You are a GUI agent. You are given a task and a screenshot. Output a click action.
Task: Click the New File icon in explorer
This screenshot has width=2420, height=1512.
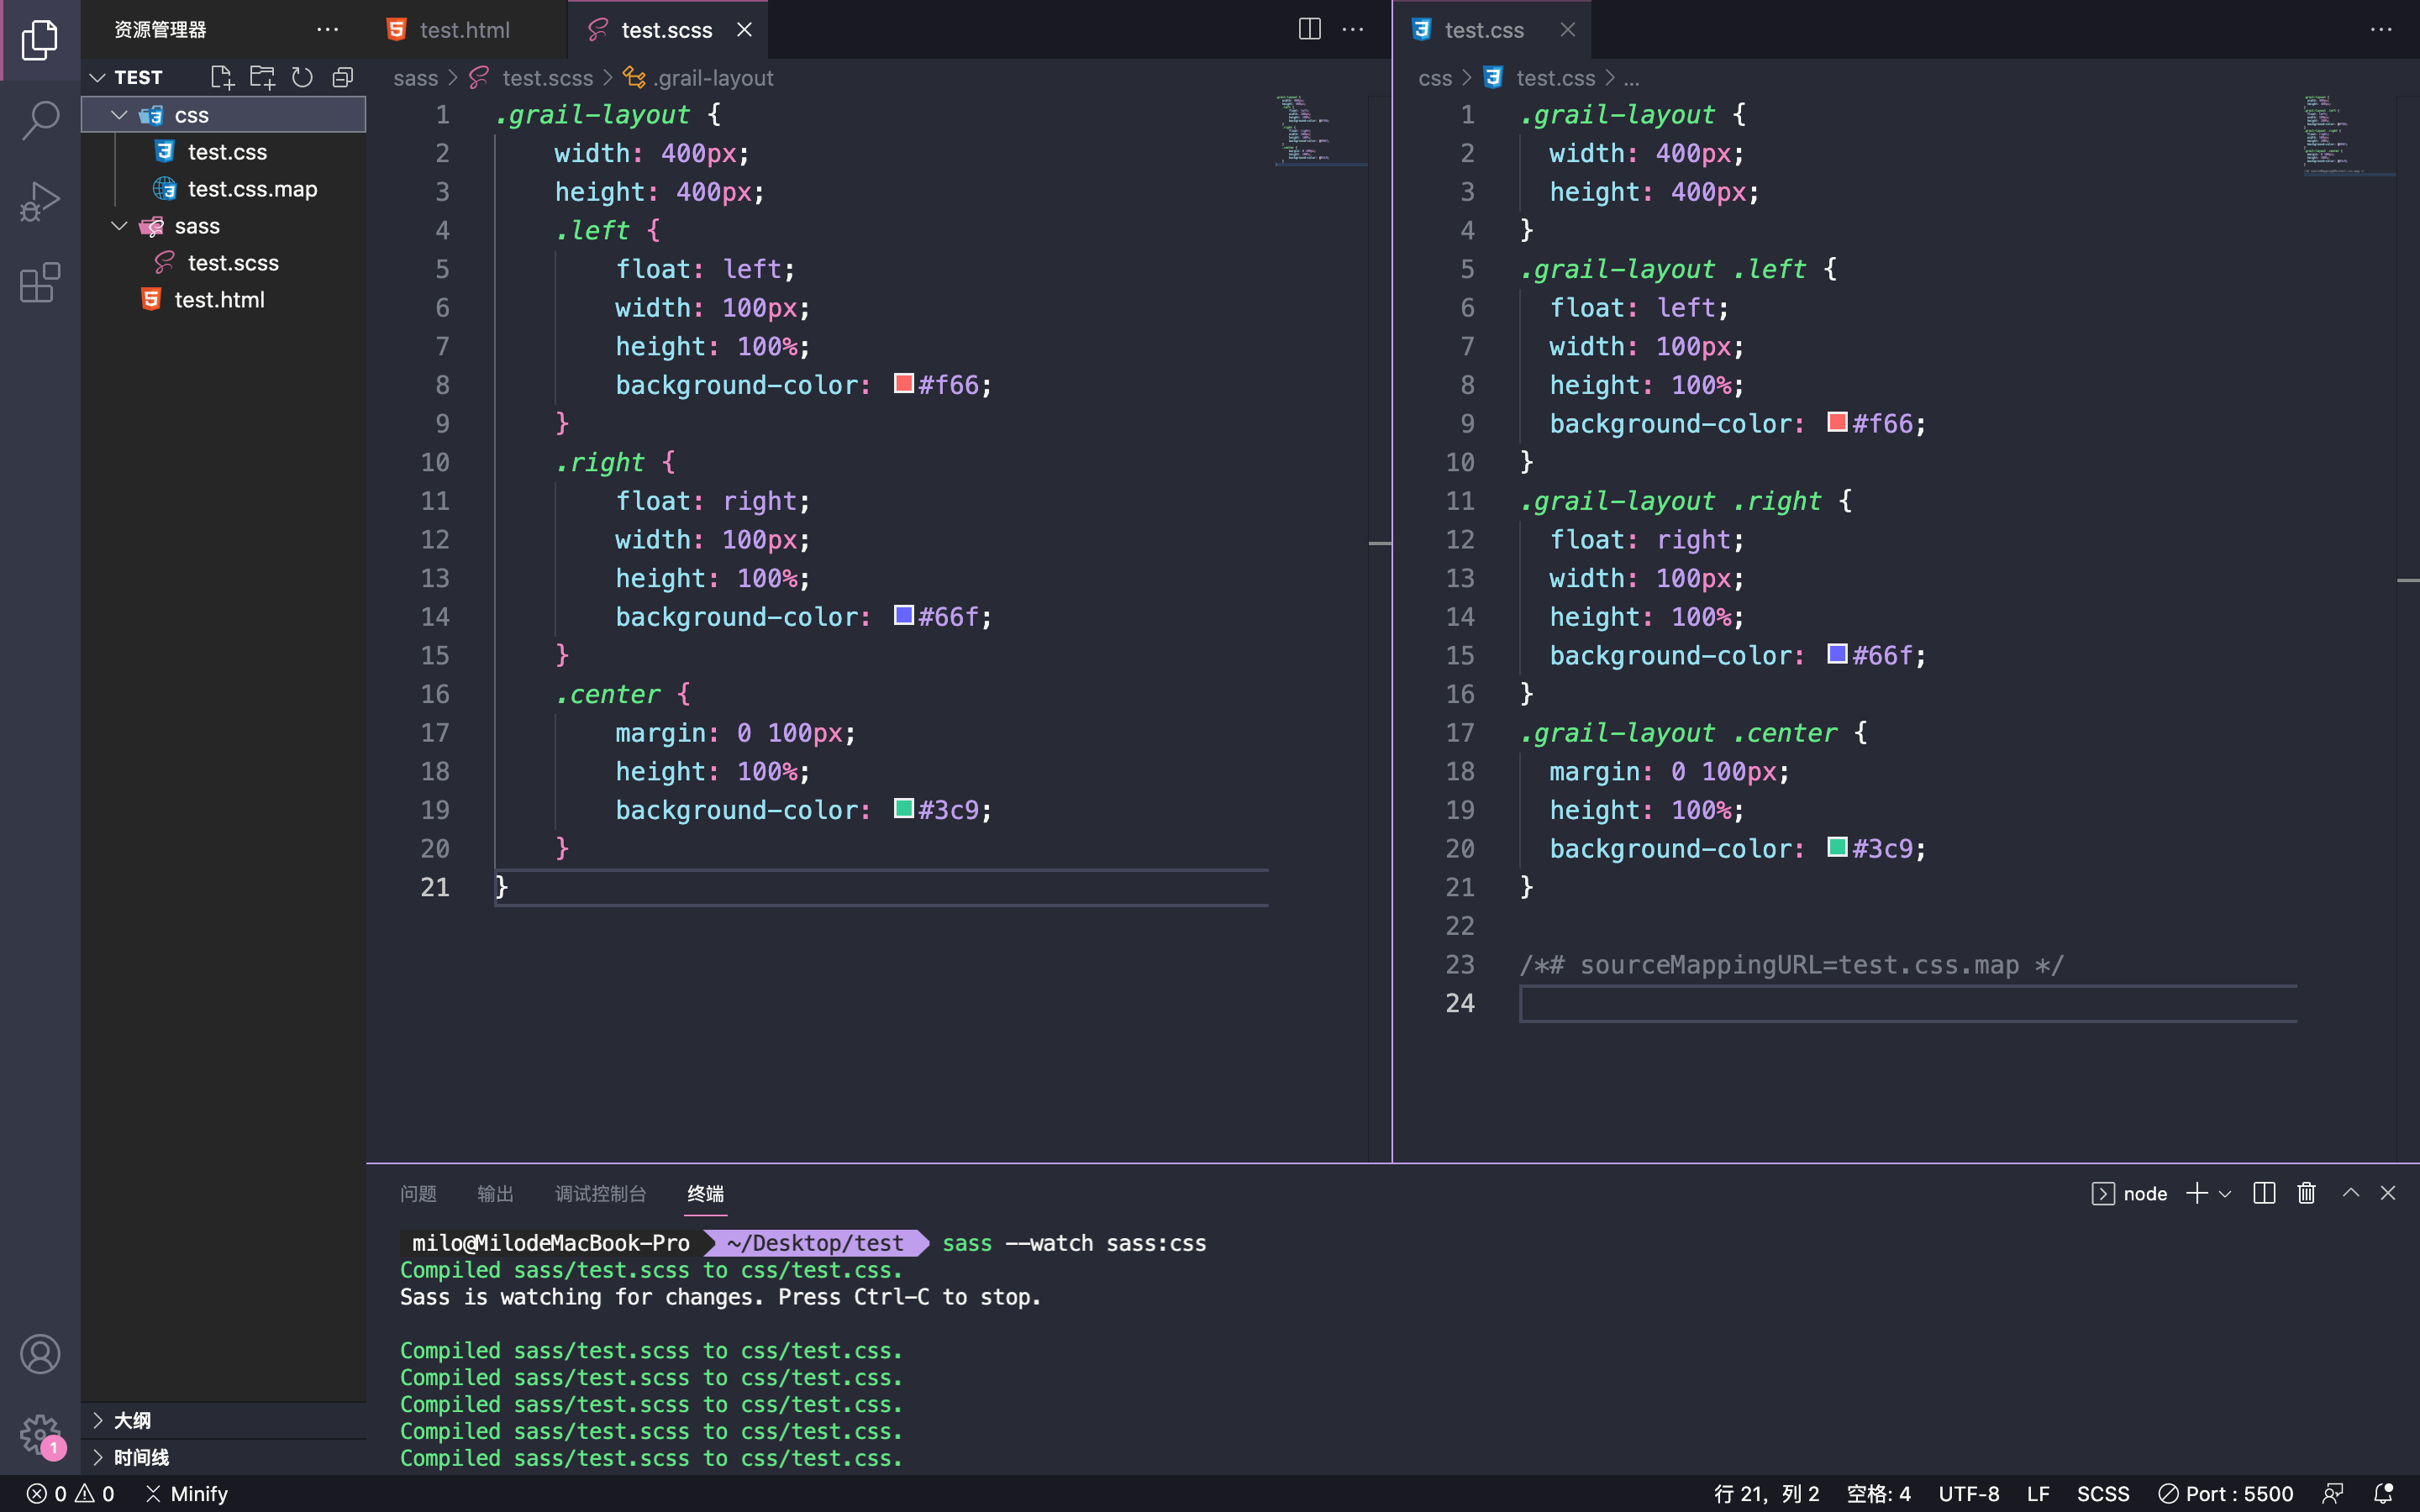[x=221, y=77]
